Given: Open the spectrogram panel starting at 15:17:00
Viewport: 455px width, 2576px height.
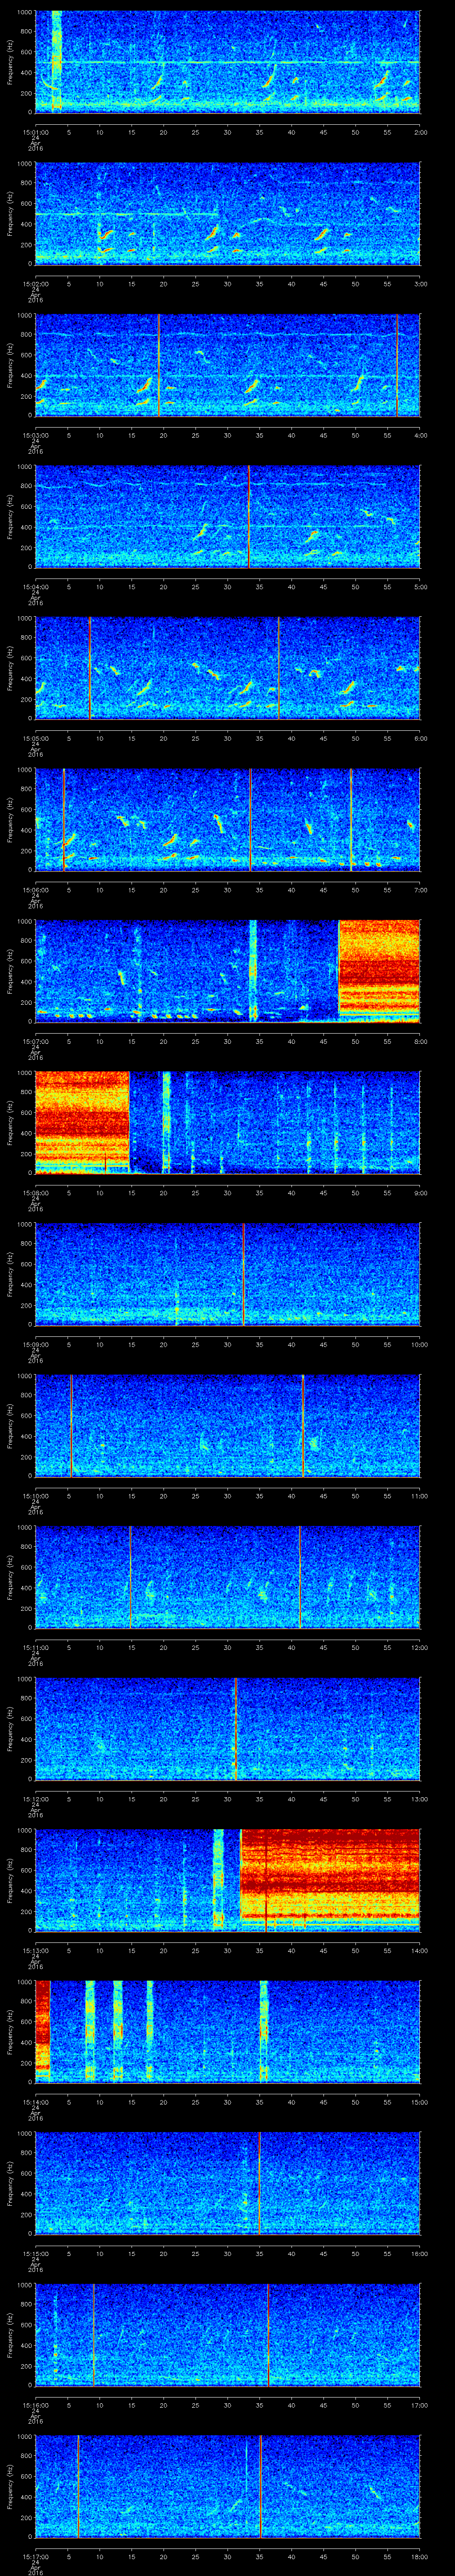Looking at the screenshot, I should pos(228,2486).
